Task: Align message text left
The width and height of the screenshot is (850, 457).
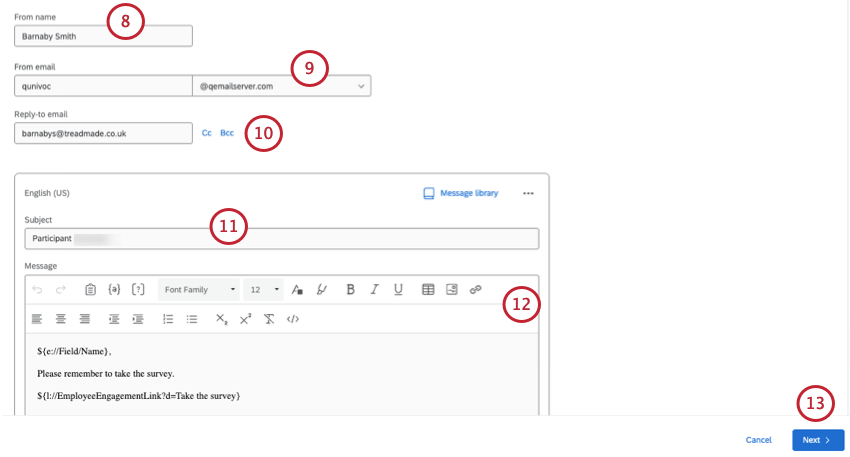Action: coord(37,319)
